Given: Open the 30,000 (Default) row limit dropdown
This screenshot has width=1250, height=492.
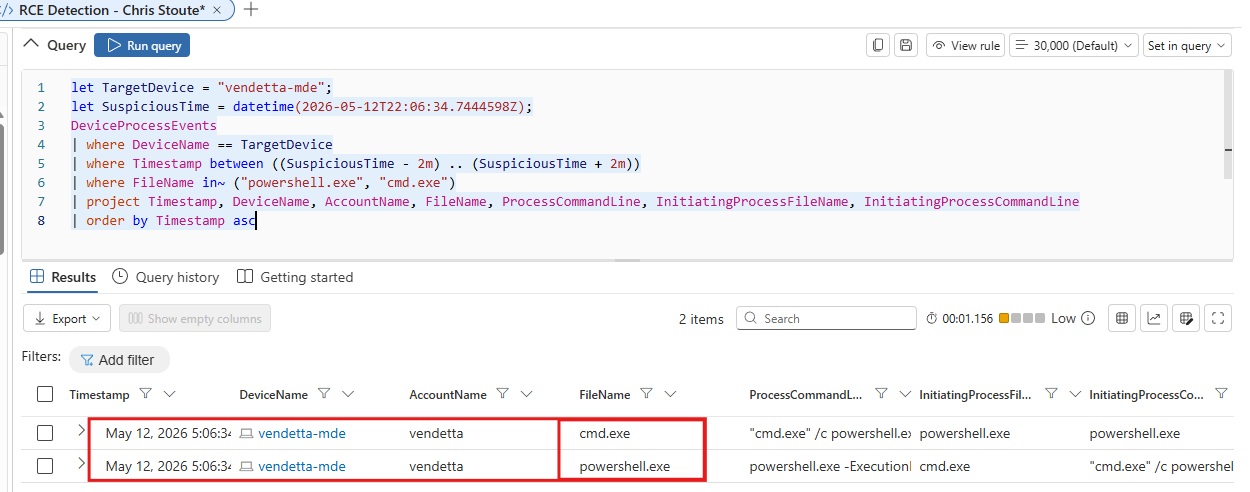Looking at the screenshot, I should tap(1074, 45).
